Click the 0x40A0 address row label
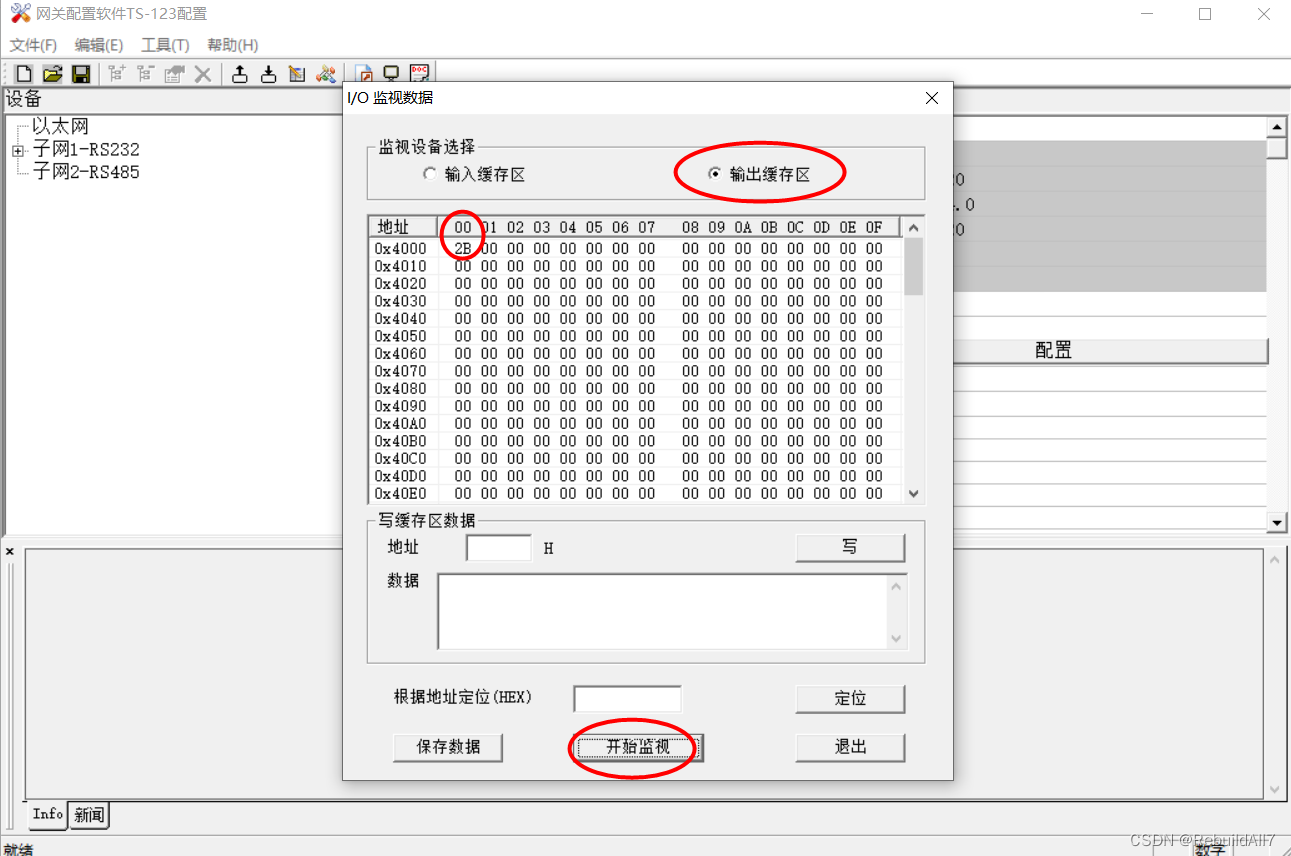The width and height of the screenshot is (1291, 856). 401,424
